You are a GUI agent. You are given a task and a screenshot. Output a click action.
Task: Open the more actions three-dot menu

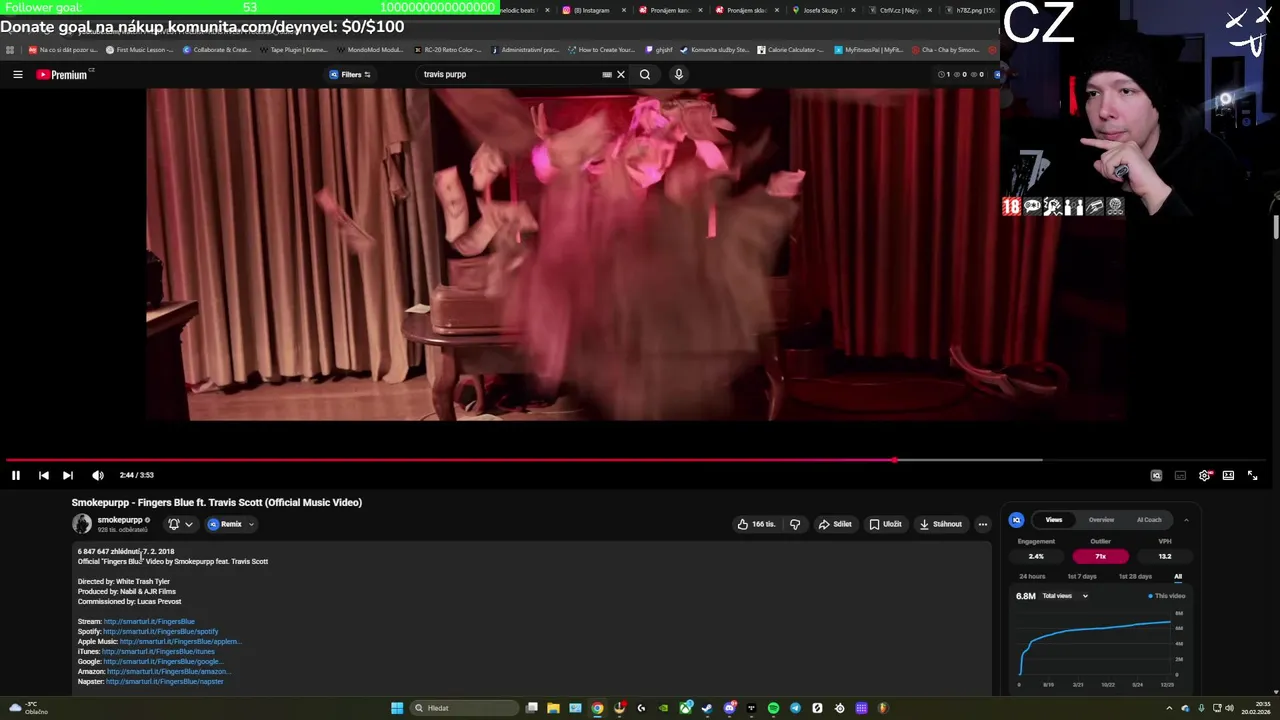(983, 524)
